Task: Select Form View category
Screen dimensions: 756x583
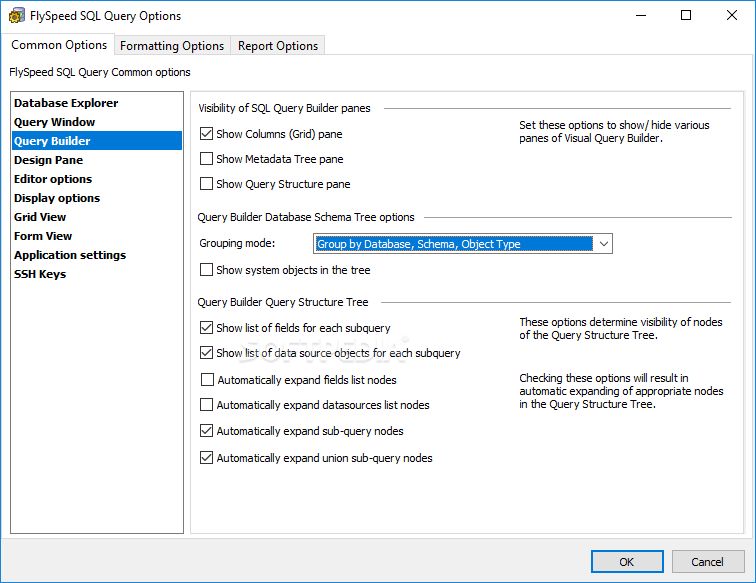Action: pos(96,236)
